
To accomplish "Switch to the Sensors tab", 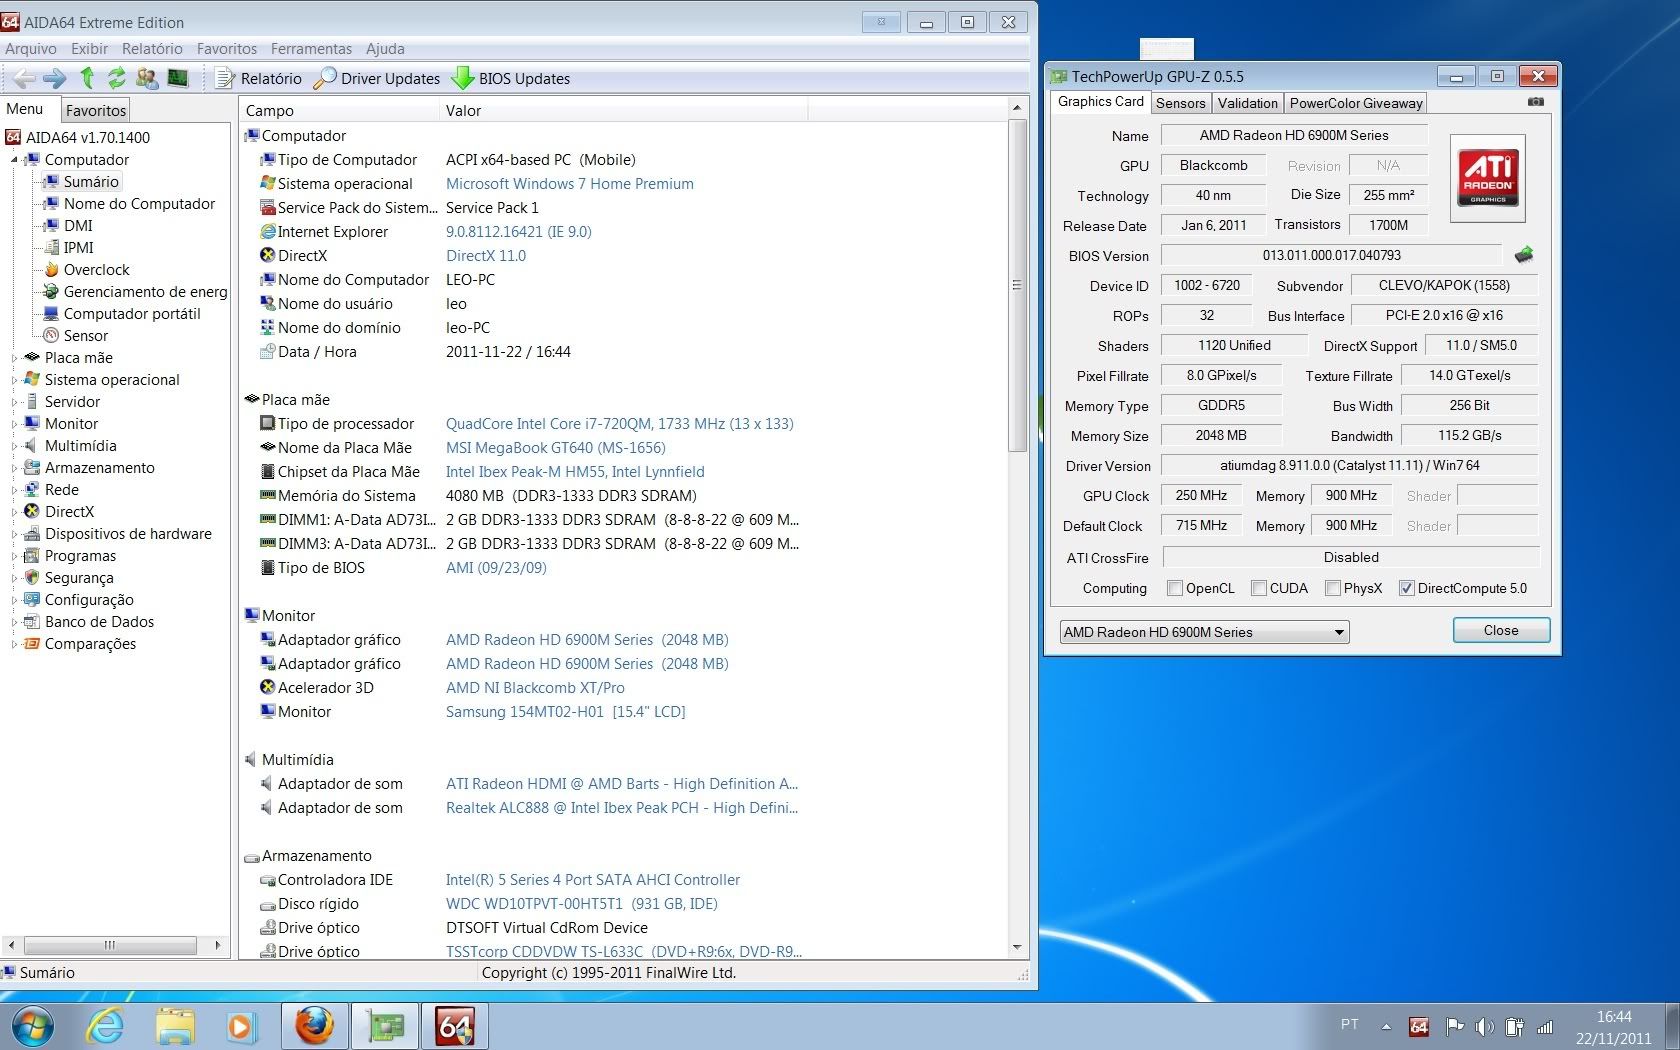I will 1180,103.
